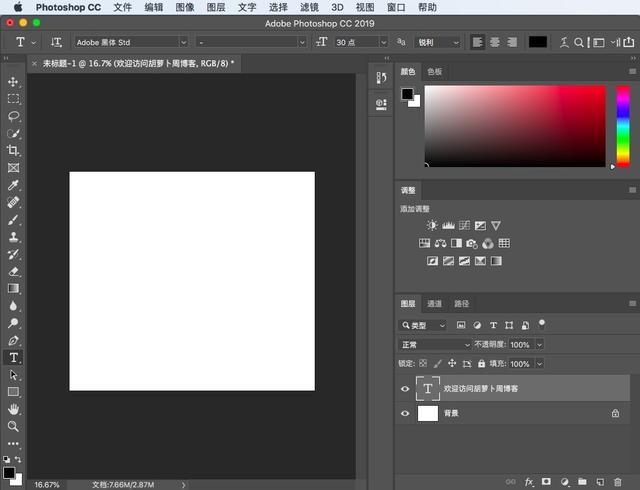Open the 正常 blend mode dropdown

[435, 345]
